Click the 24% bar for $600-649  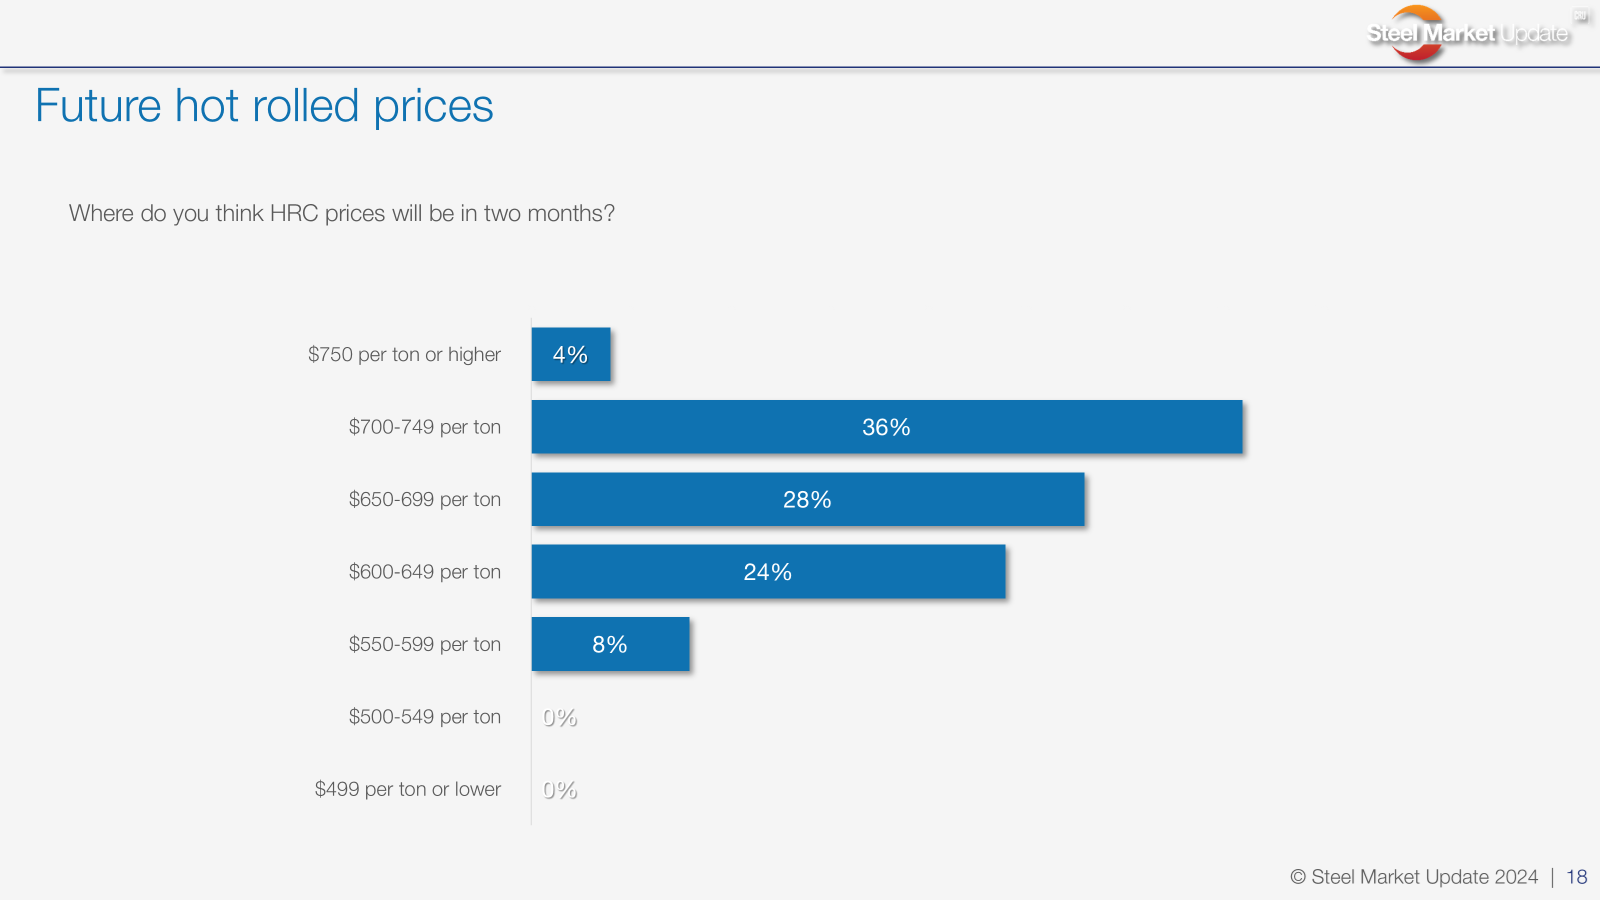(x=767, y=572)
